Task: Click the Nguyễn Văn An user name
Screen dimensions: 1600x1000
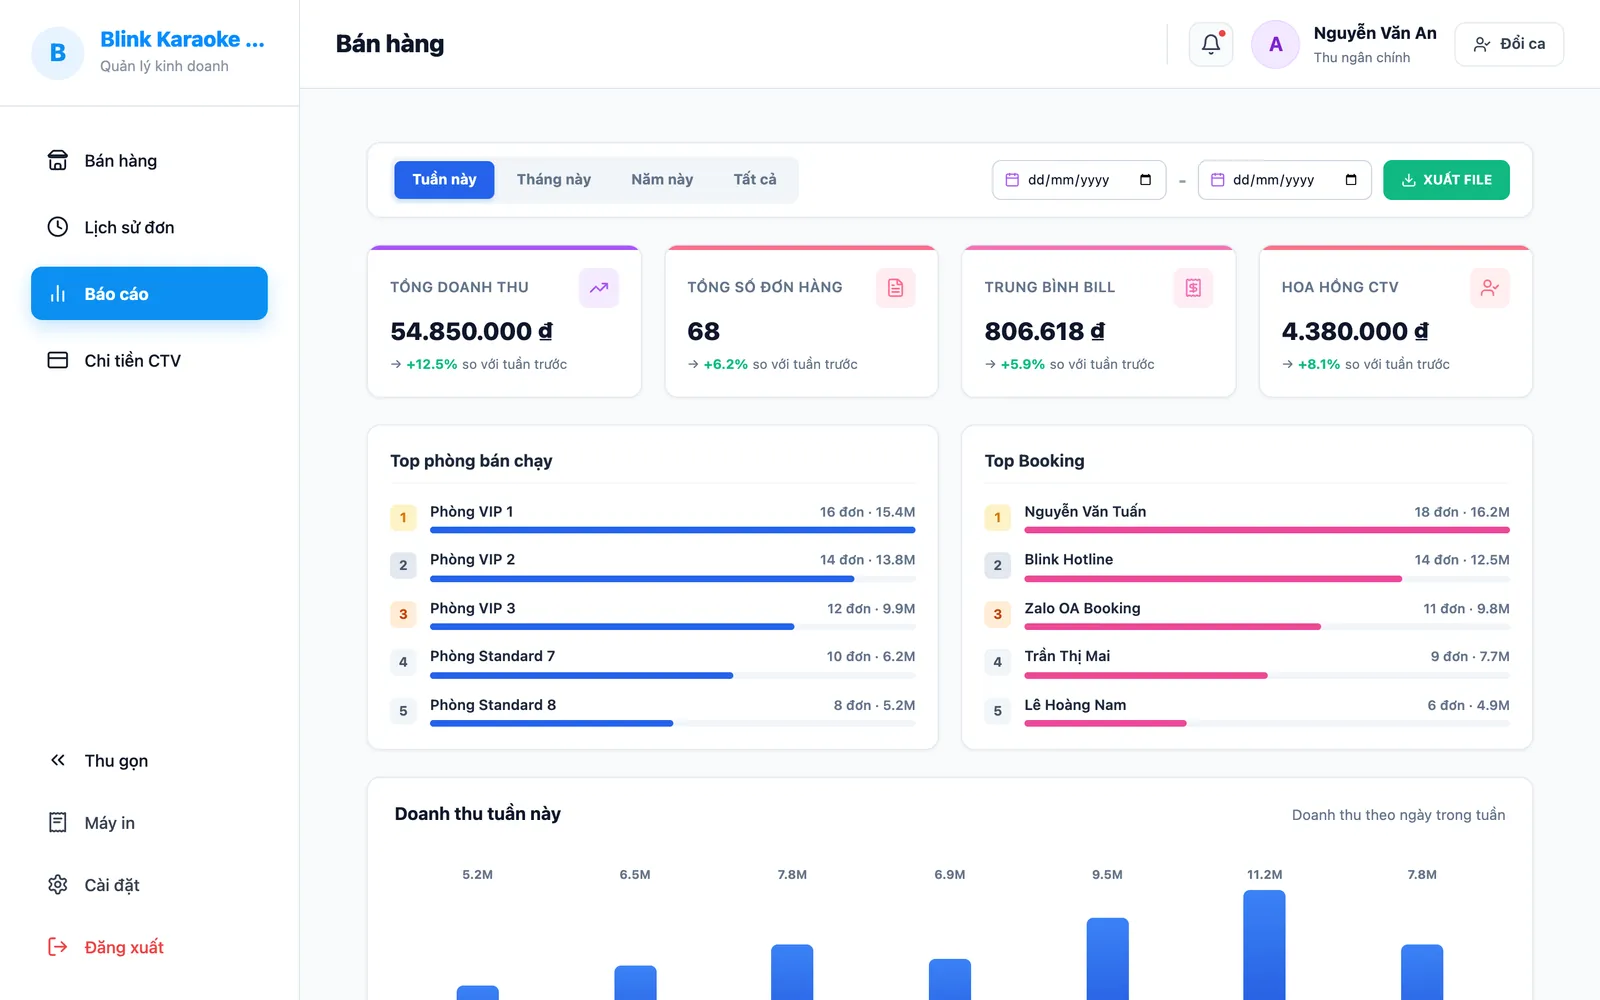Action: [x=1375, y=33]
